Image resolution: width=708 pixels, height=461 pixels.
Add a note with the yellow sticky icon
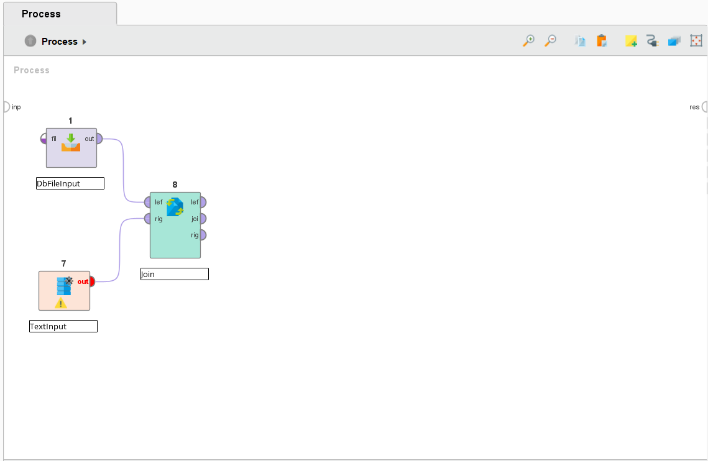tap(631, 41)
